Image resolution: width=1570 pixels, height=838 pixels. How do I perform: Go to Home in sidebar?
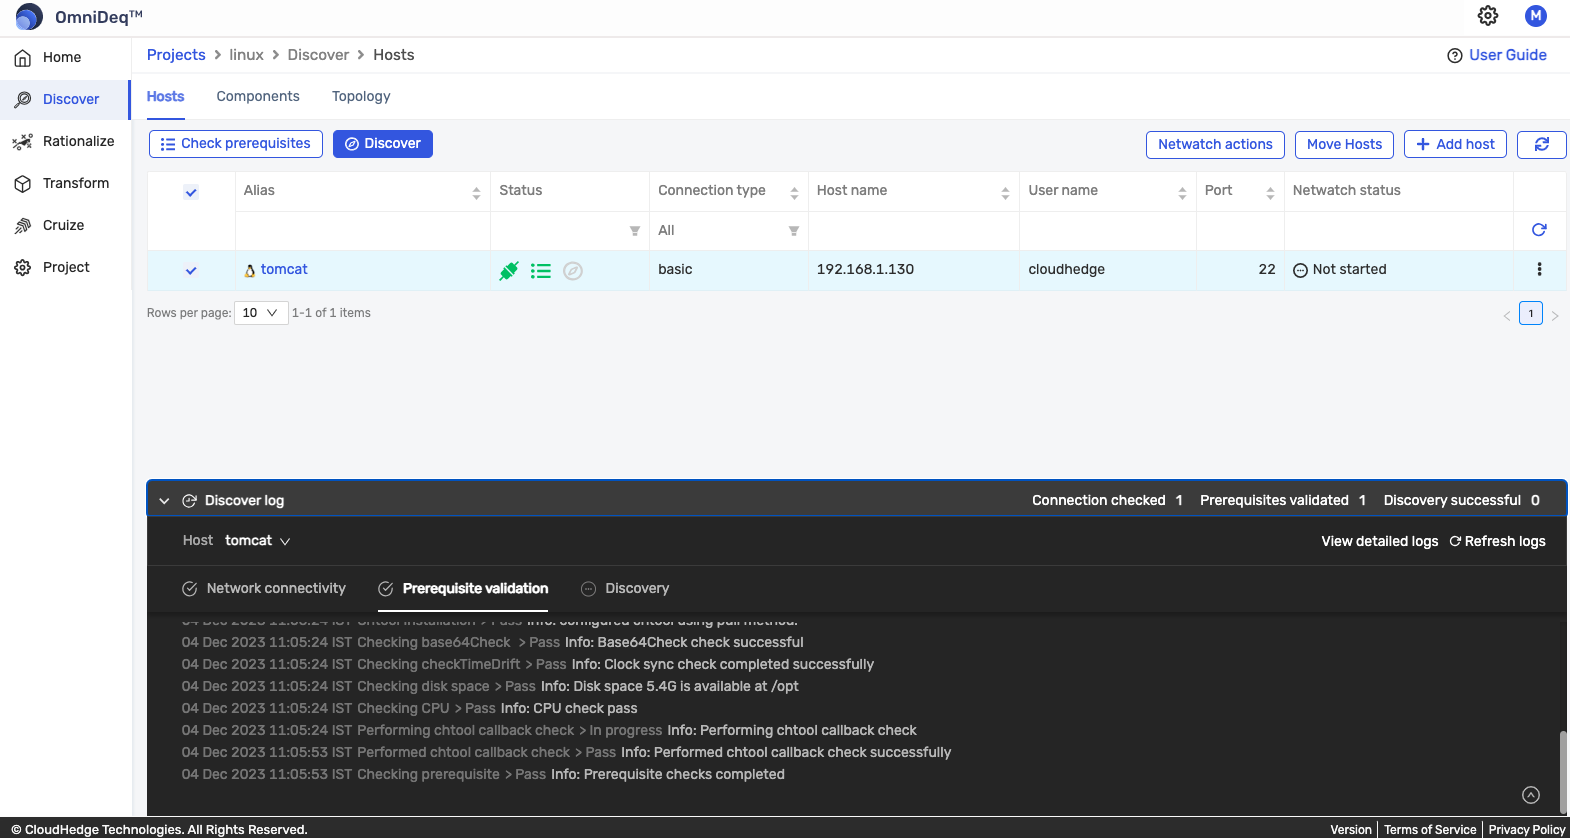tap(65, 58)
